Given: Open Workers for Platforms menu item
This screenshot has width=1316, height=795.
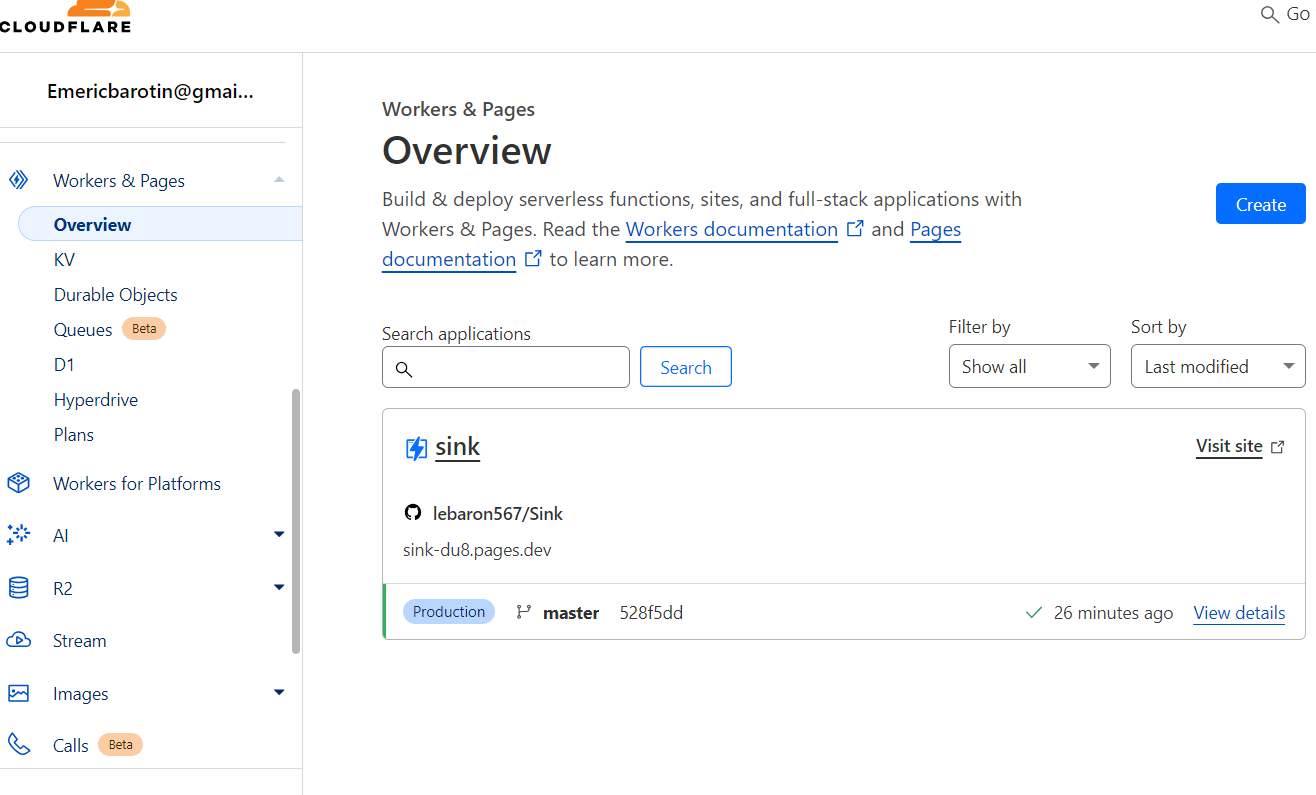Looking at the screenshot, I should pyautogui.click(x=137, y=483).
